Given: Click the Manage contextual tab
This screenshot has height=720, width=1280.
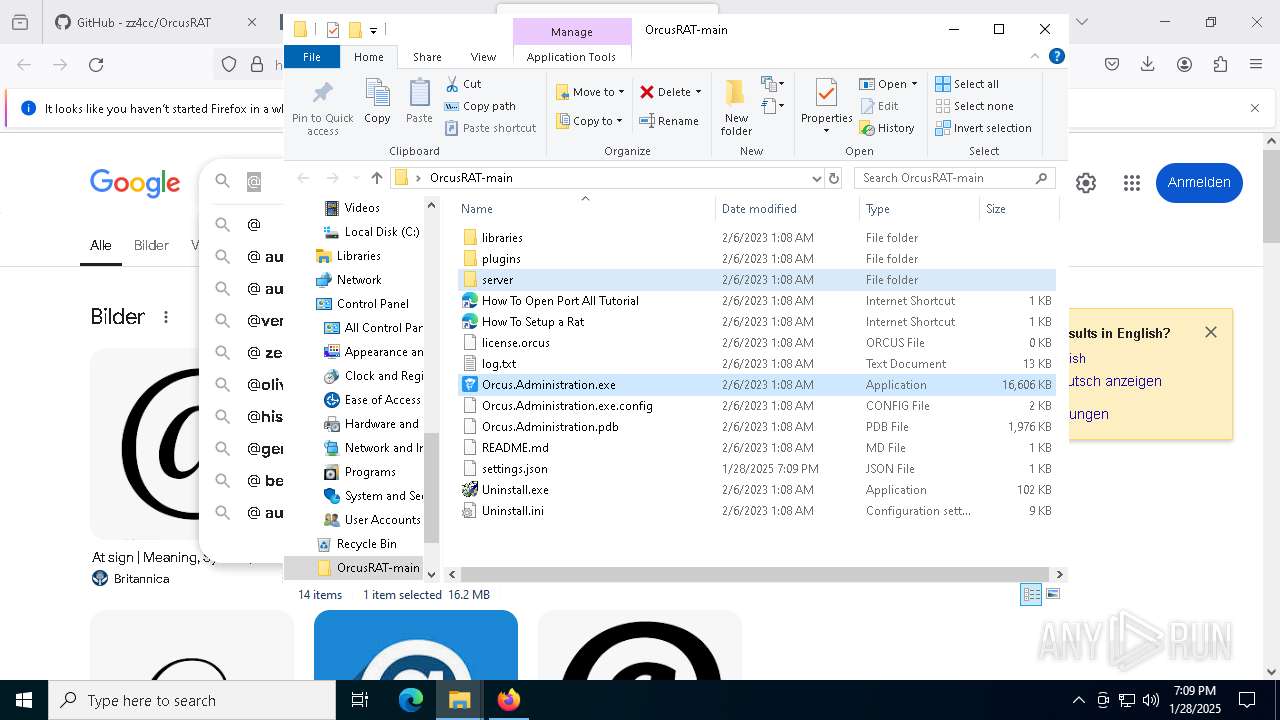Looking at the screenshot, I should [x=572, y=32].
